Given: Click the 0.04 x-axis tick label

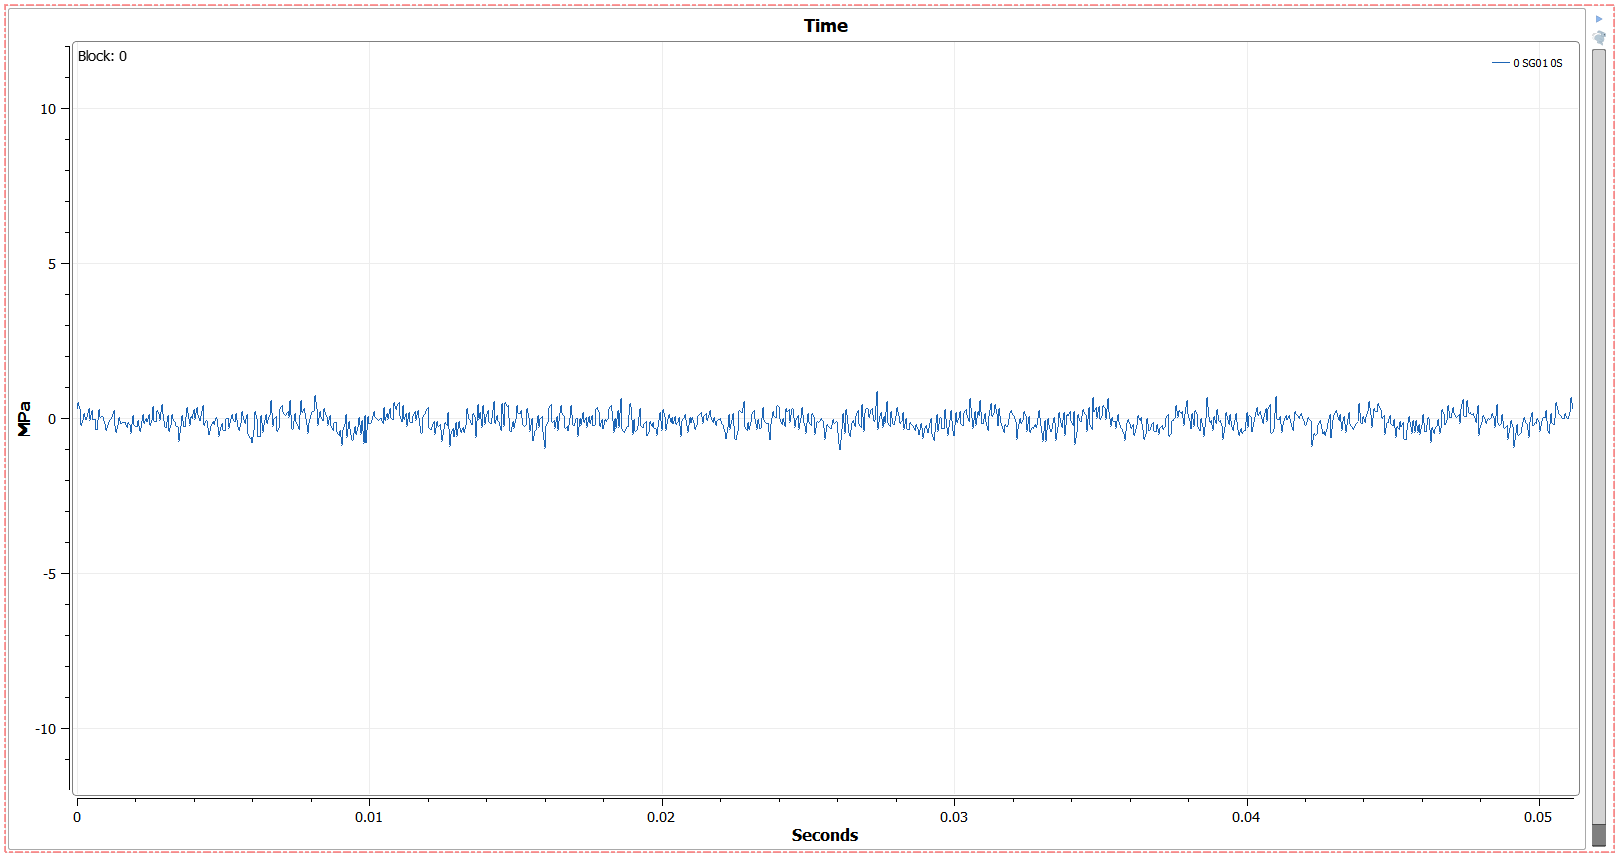Looking at the screenshot, I should pyautogui.click(x=1246, y=817).
